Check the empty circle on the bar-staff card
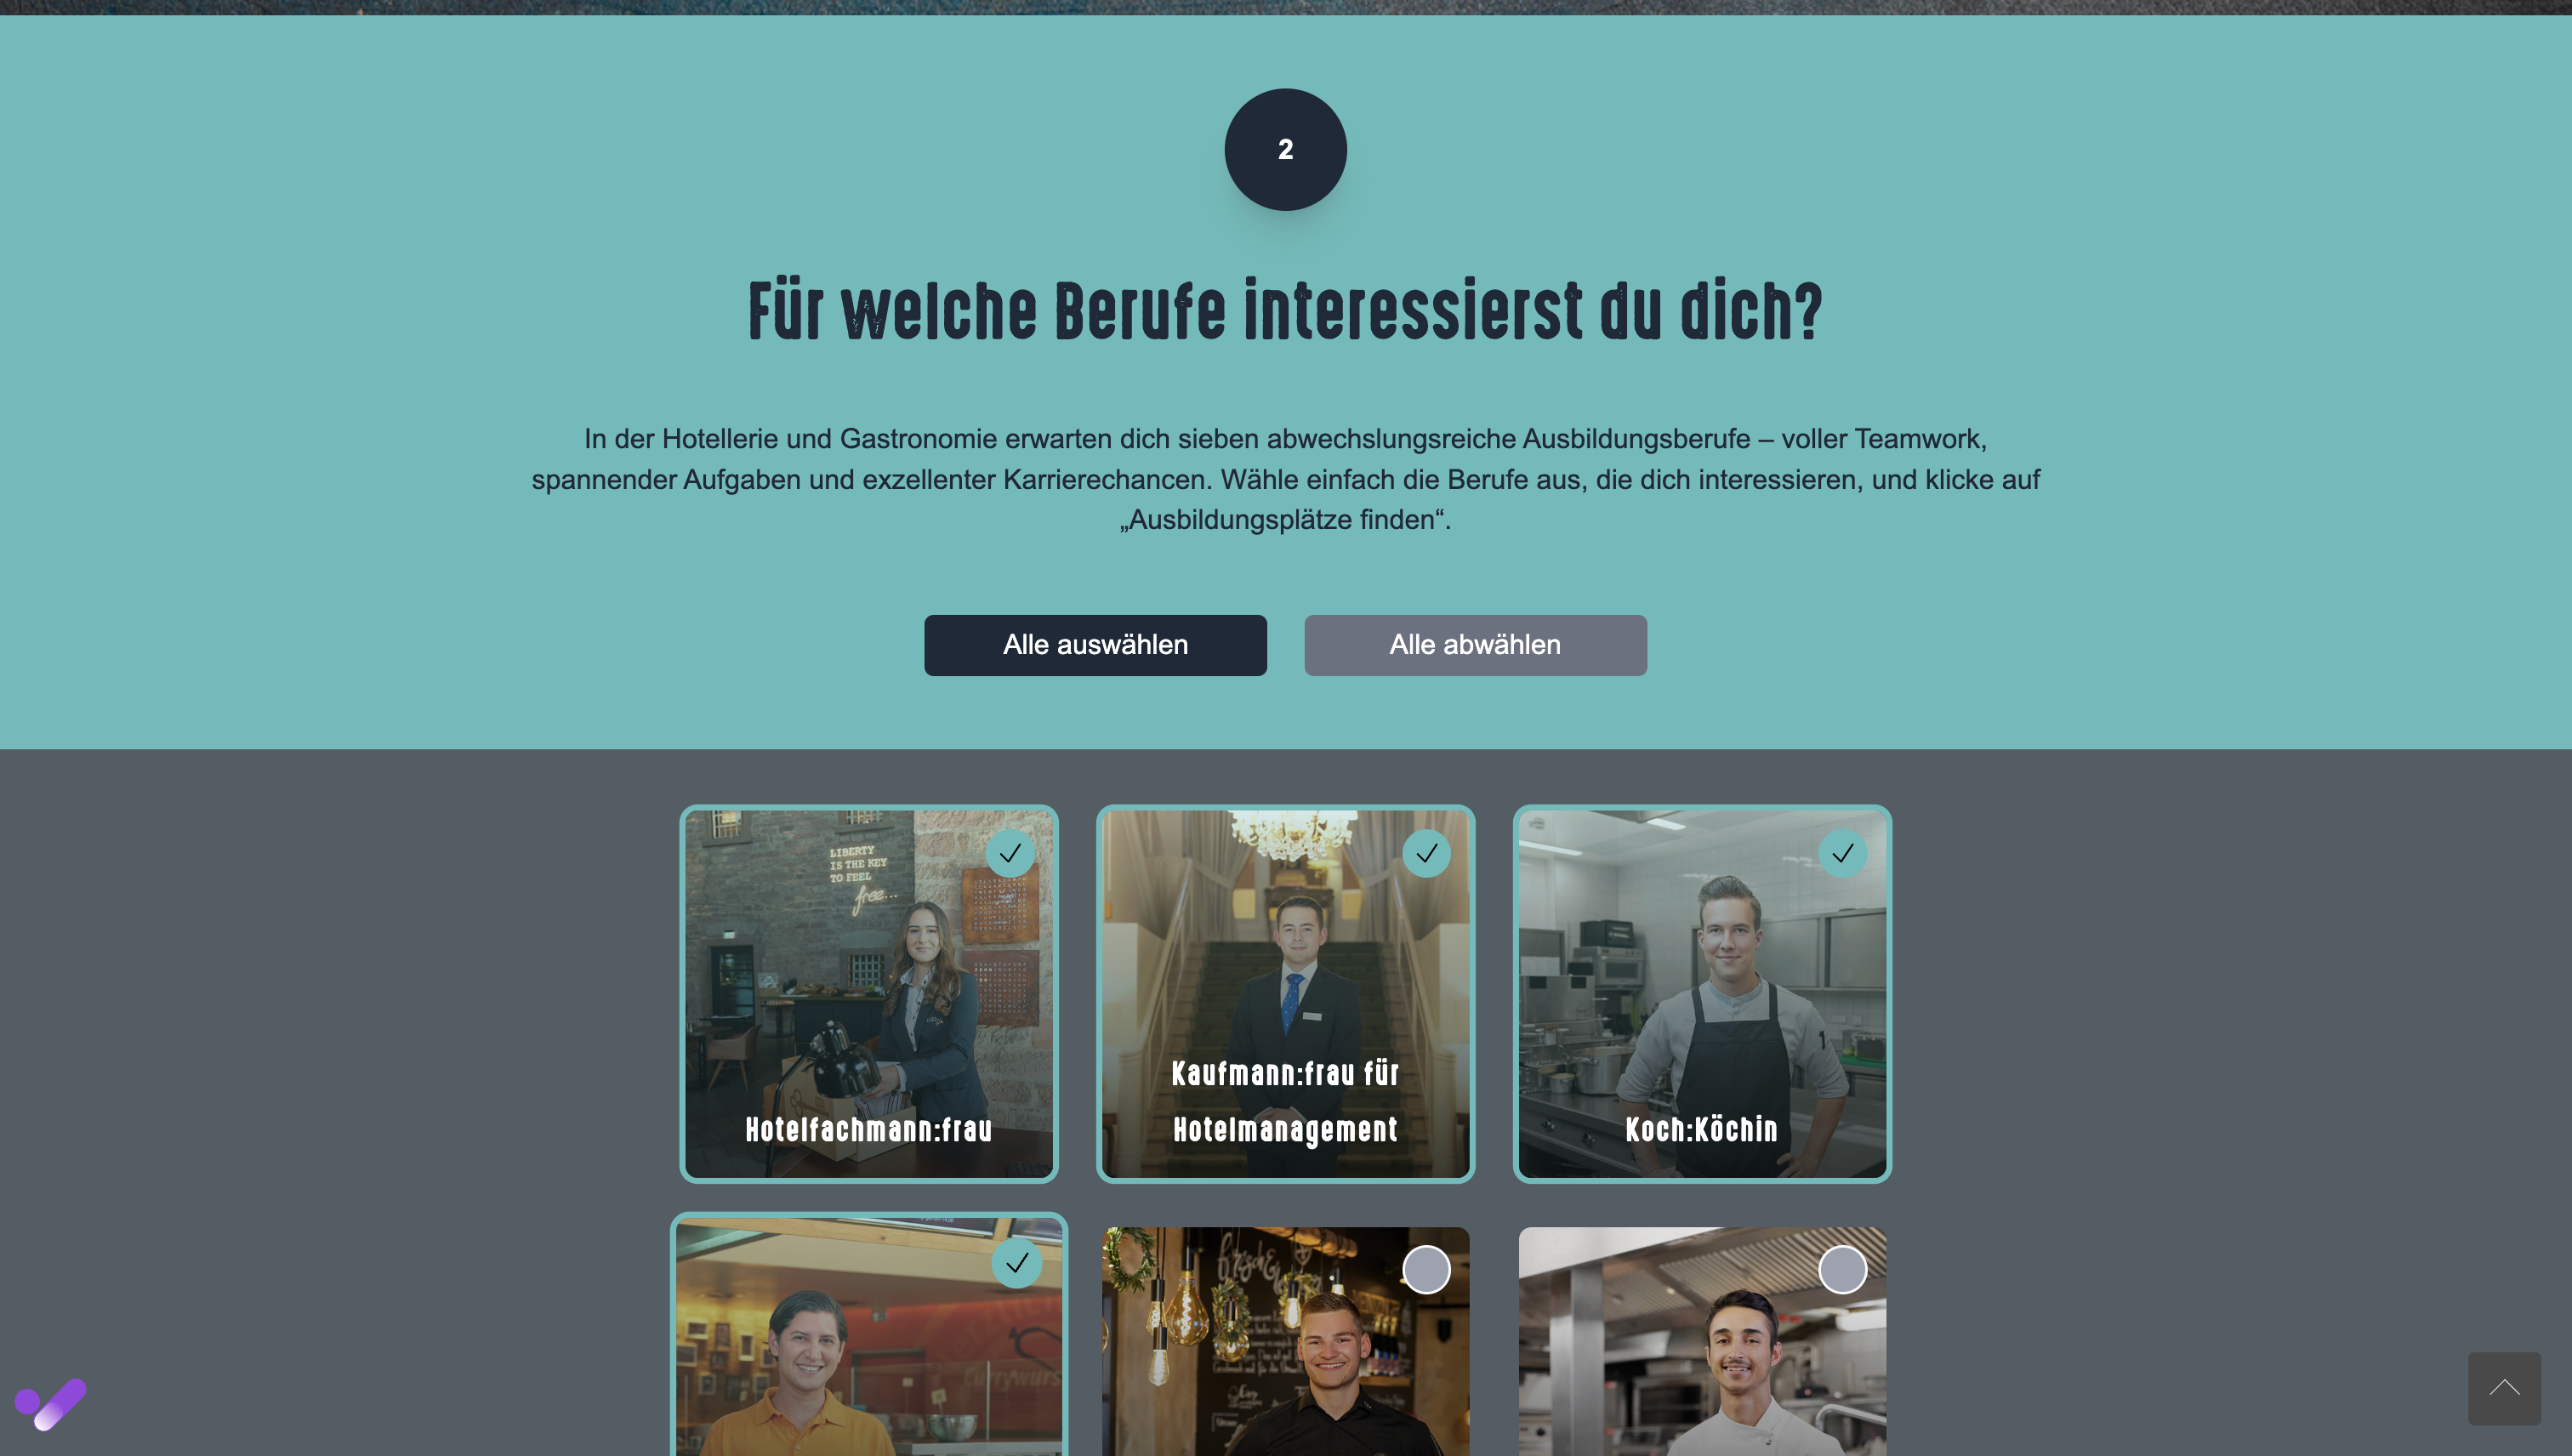2572x1456 pixels. point(1426,1269)
